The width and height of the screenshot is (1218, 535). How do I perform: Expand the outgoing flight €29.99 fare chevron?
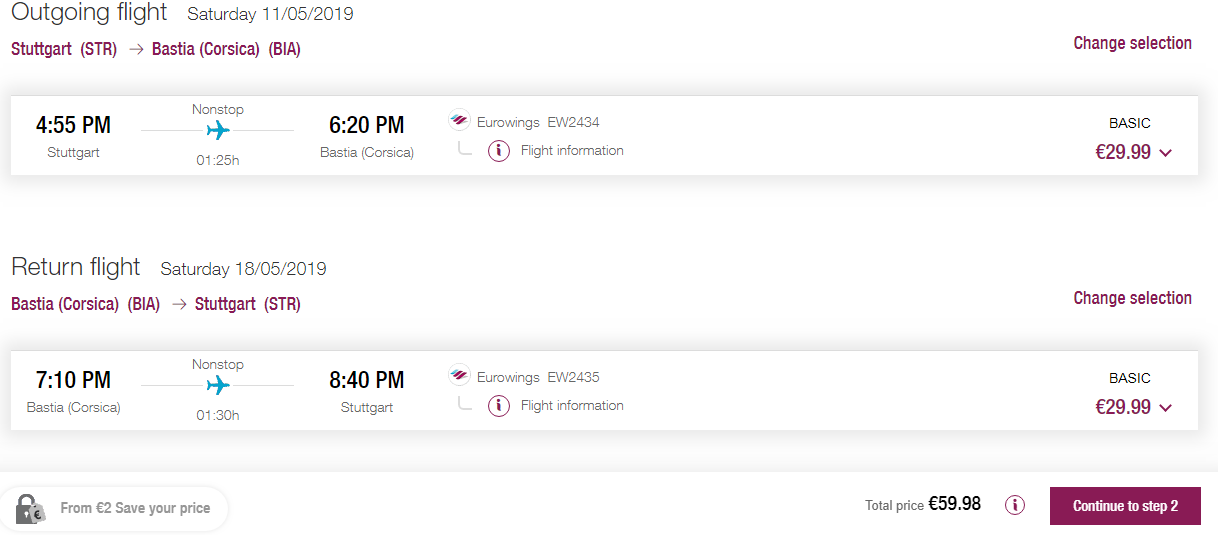pos(1165,153)
